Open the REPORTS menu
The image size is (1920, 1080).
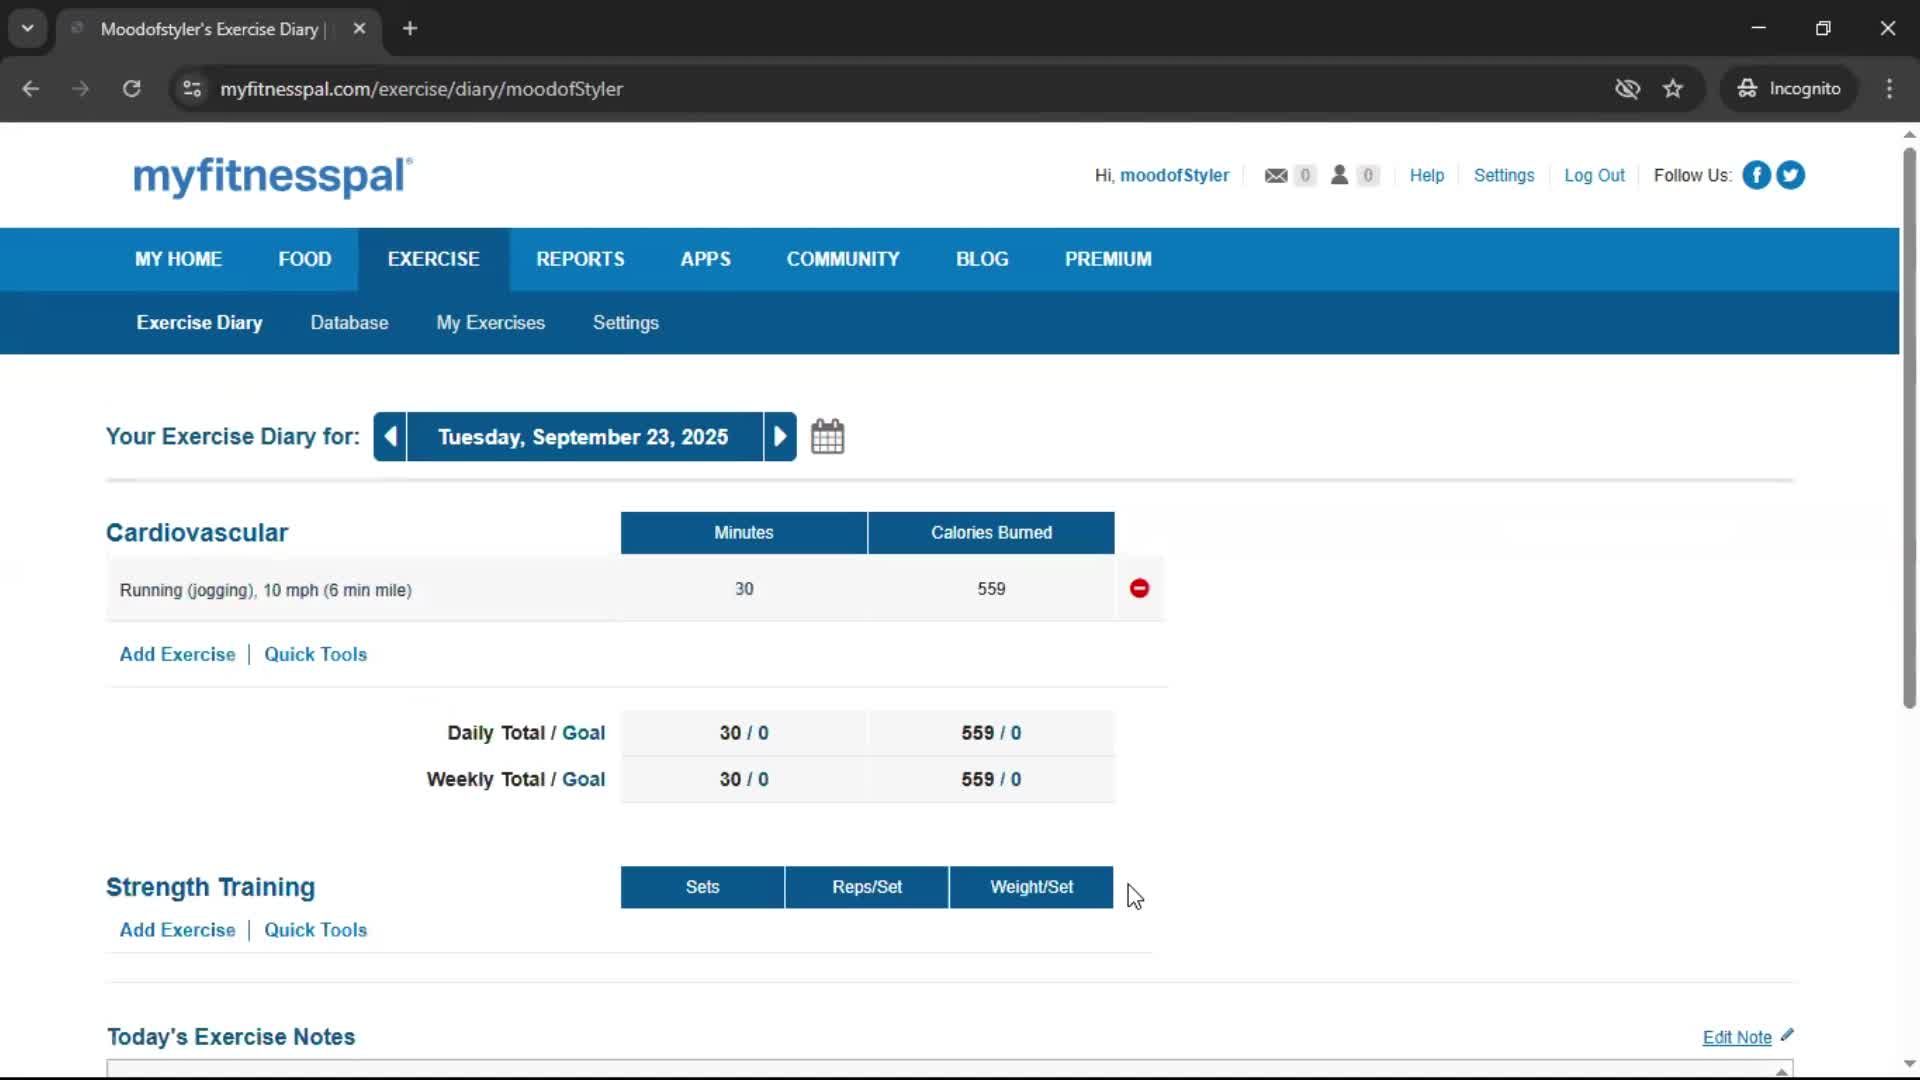pos(580,259)
